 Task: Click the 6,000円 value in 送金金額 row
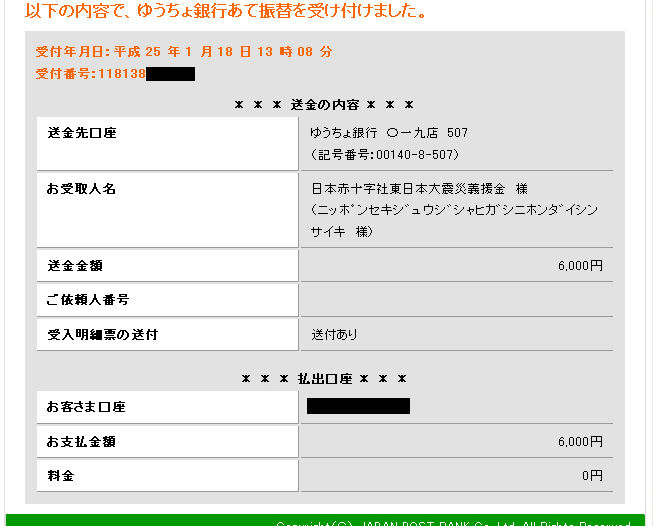coord(580,266)
